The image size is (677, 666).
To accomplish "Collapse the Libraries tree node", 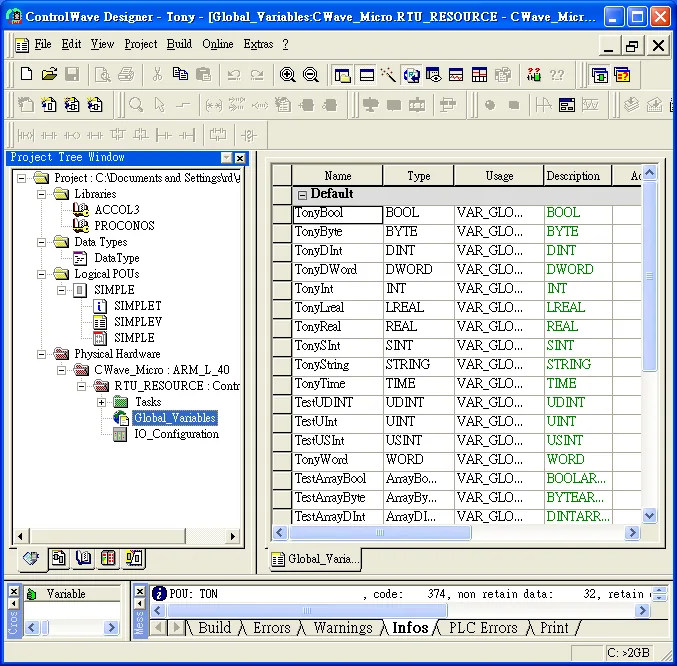I will (41, 194).
